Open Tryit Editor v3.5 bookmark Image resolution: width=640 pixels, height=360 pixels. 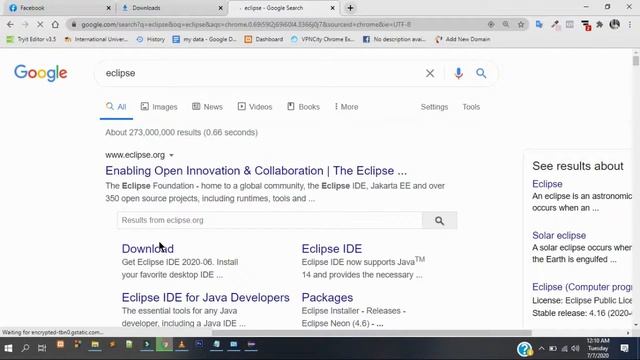pos(31,40)
